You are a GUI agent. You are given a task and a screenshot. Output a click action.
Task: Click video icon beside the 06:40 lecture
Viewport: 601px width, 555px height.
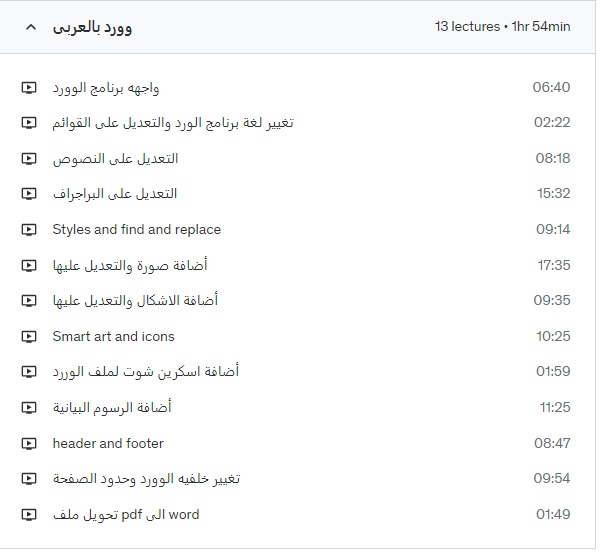(29, 88)
